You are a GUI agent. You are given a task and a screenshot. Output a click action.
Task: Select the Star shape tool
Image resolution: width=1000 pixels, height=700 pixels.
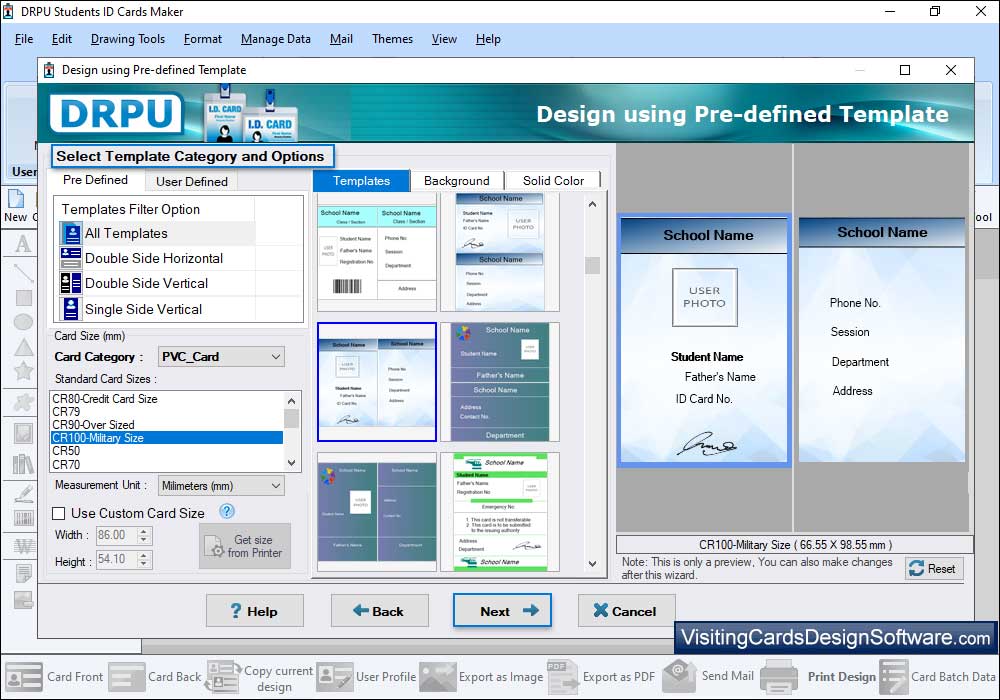click(x=24, y=370)
